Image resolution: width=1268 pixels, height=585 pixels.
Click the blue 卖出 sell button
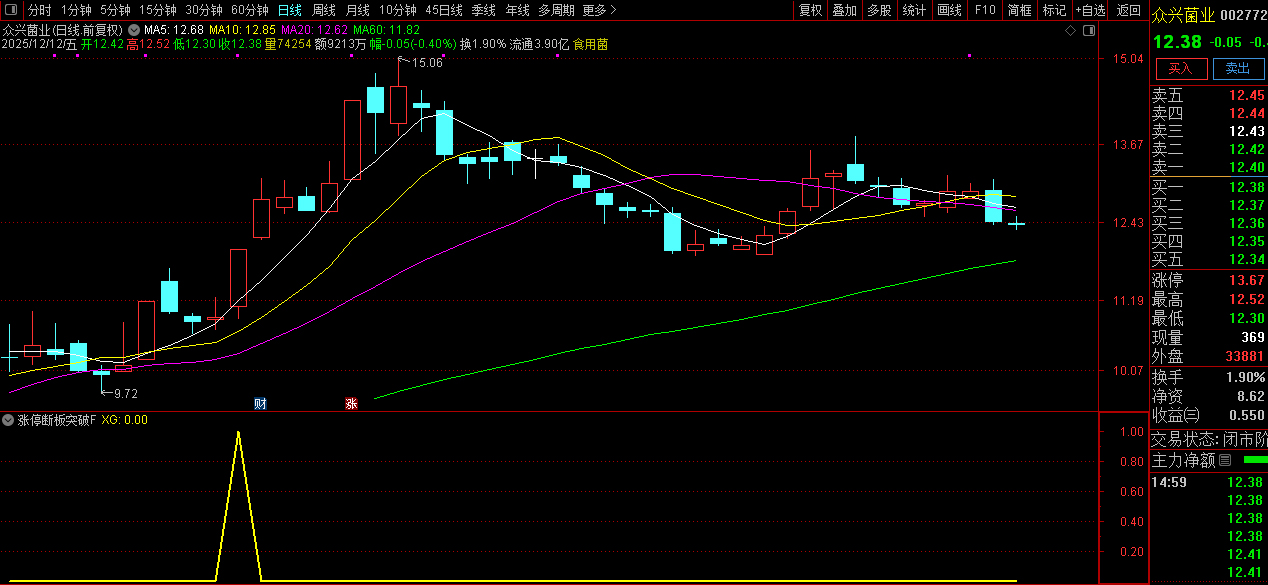1238,68
